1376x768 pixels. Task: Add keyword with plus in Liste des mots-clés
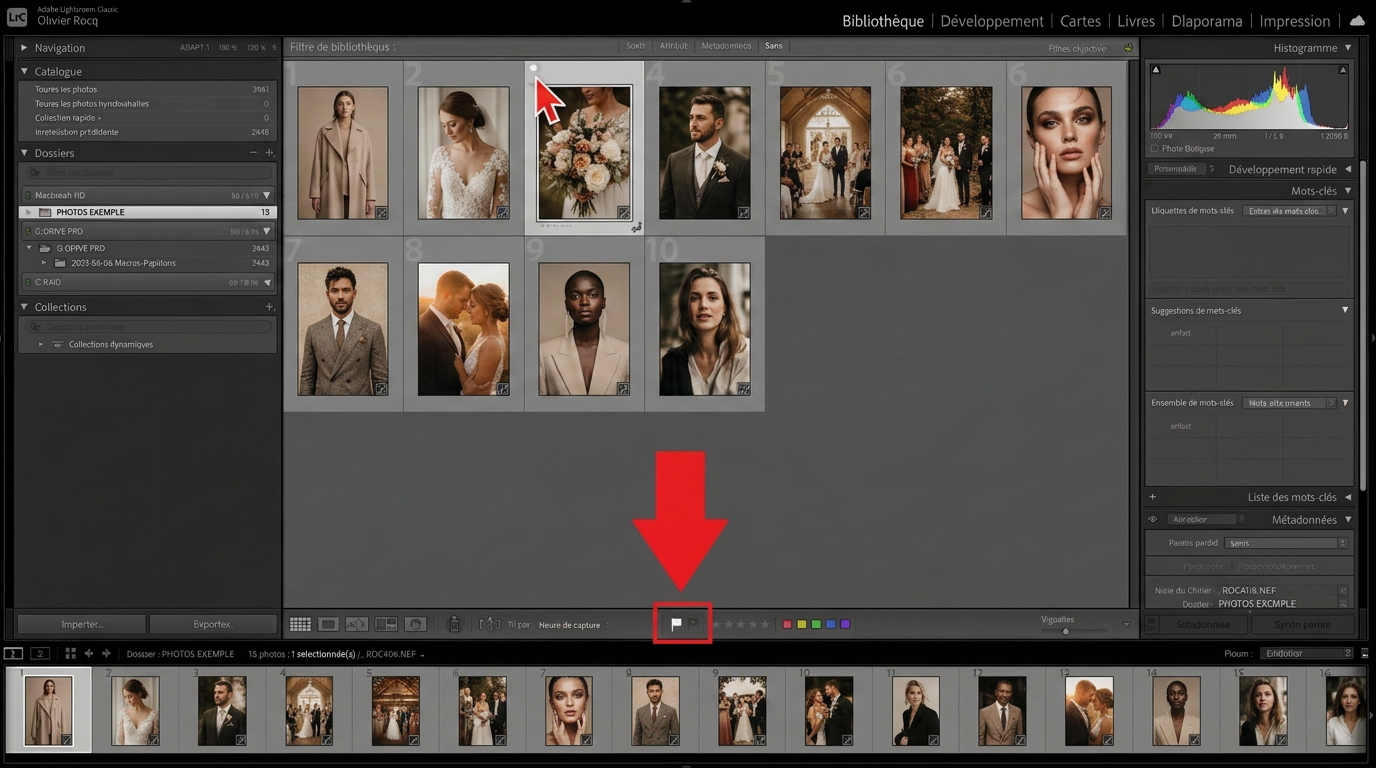[1153, 497]
